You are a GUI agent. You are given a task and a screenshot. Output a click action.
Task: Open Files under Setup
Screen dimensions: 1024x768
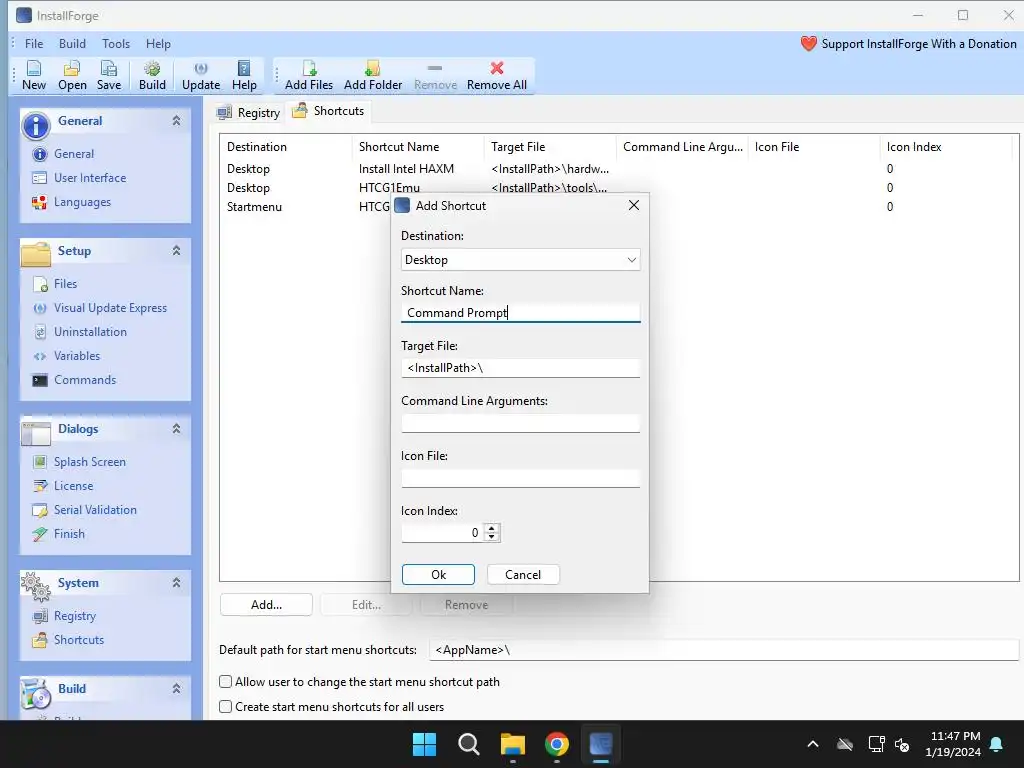tap(65, 283)
